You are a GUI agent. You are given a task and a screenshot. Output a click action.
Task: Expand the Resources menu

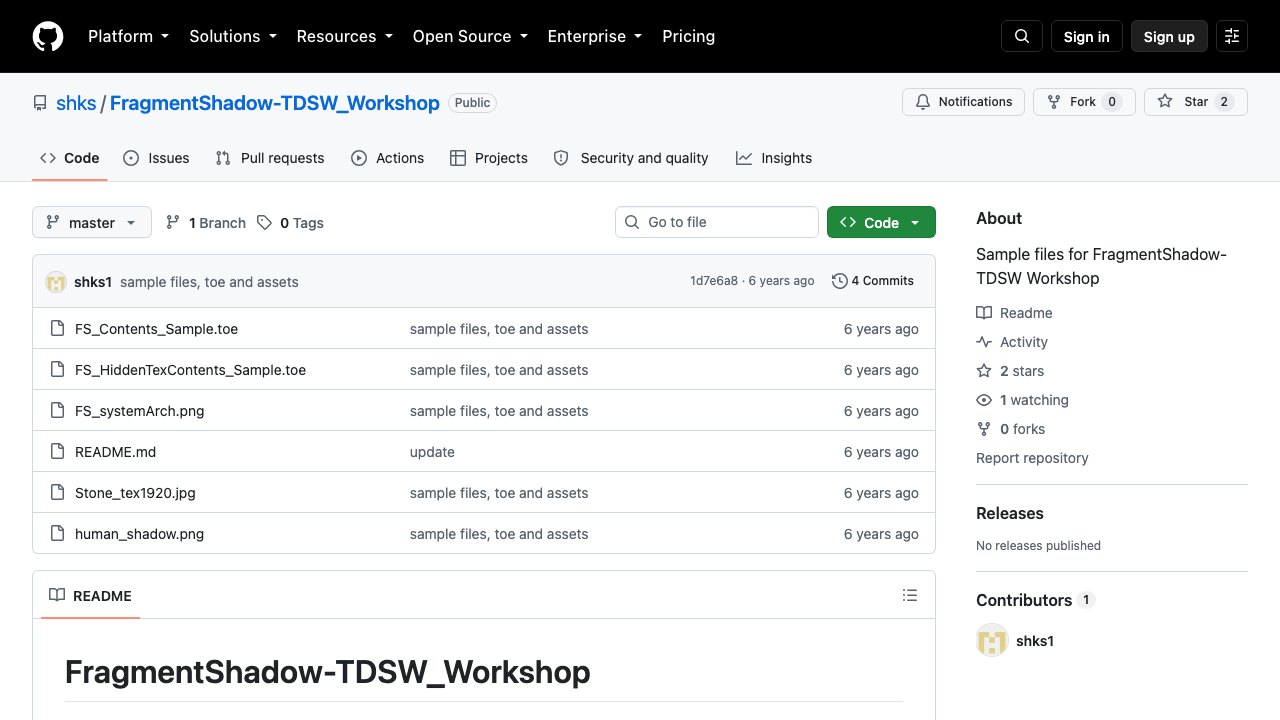click(344, 36)
